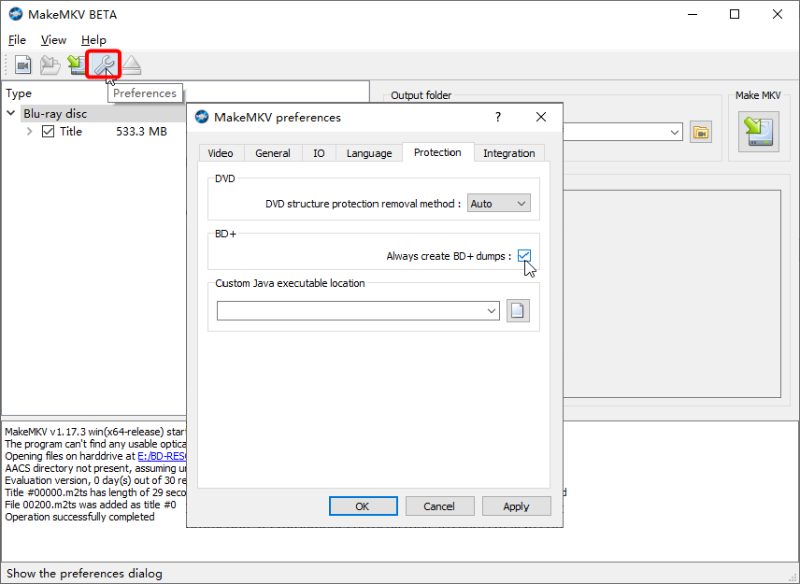Click Cancel in preferences dialog

(x=439, y=506)
